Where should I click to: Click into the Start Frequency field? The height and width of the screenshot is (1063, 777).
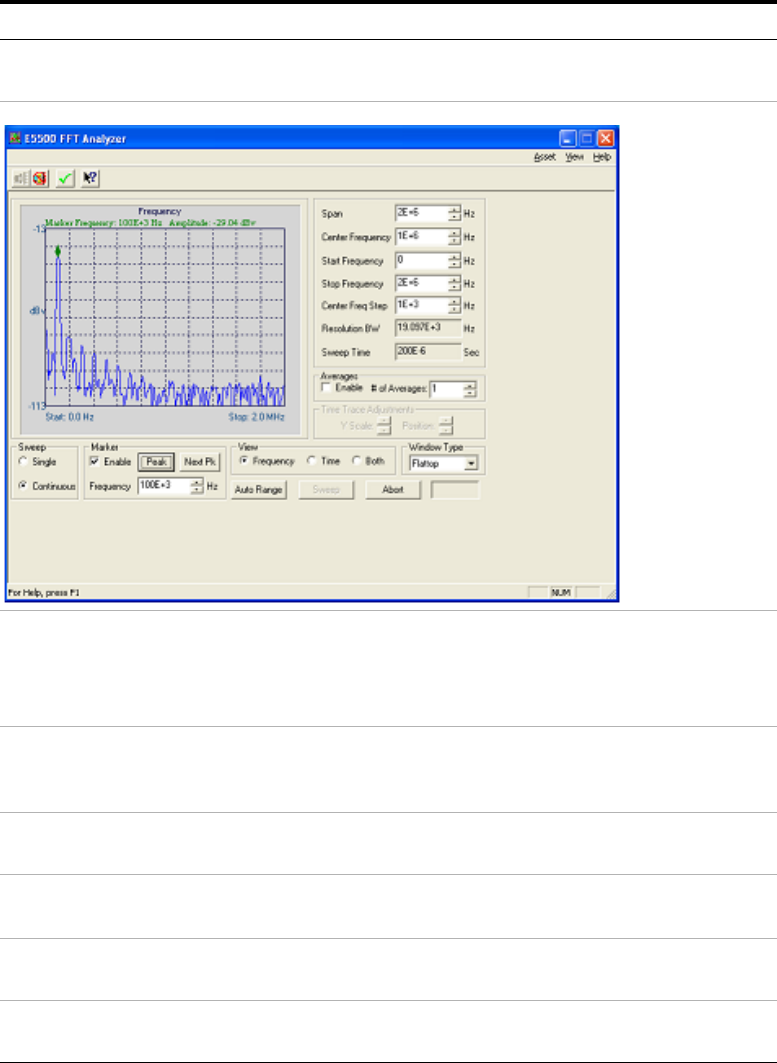(421, 260)
